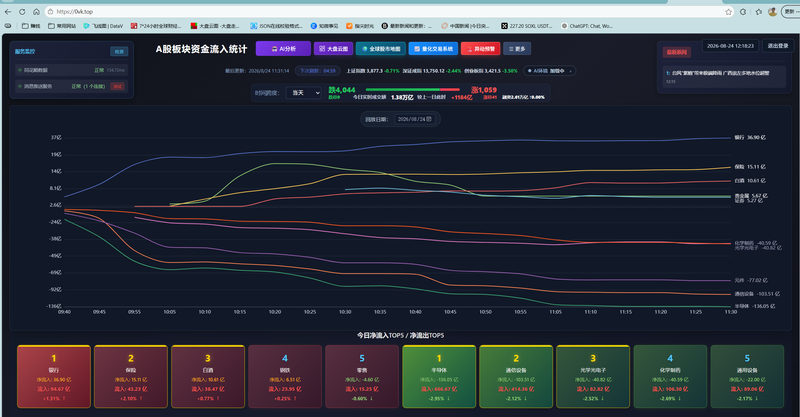Click the 检测 button in 服务监控 panel
Screen dimensions: 800x417
(x=119, y=51)
